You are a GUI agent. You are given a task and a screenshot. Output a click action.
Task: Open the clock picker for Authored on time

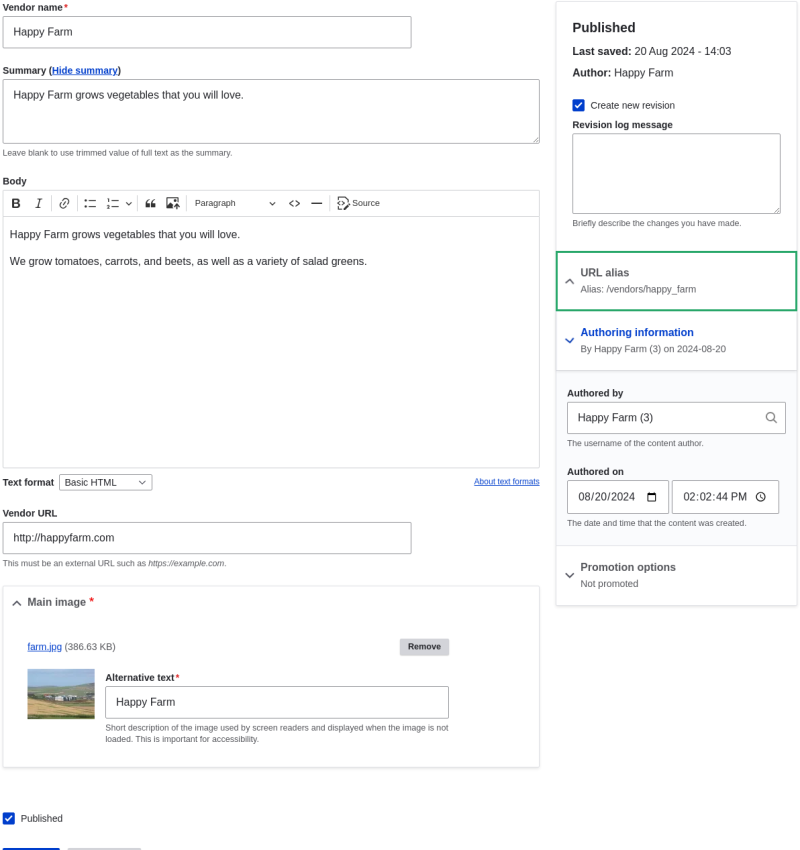tap(761, 497)
